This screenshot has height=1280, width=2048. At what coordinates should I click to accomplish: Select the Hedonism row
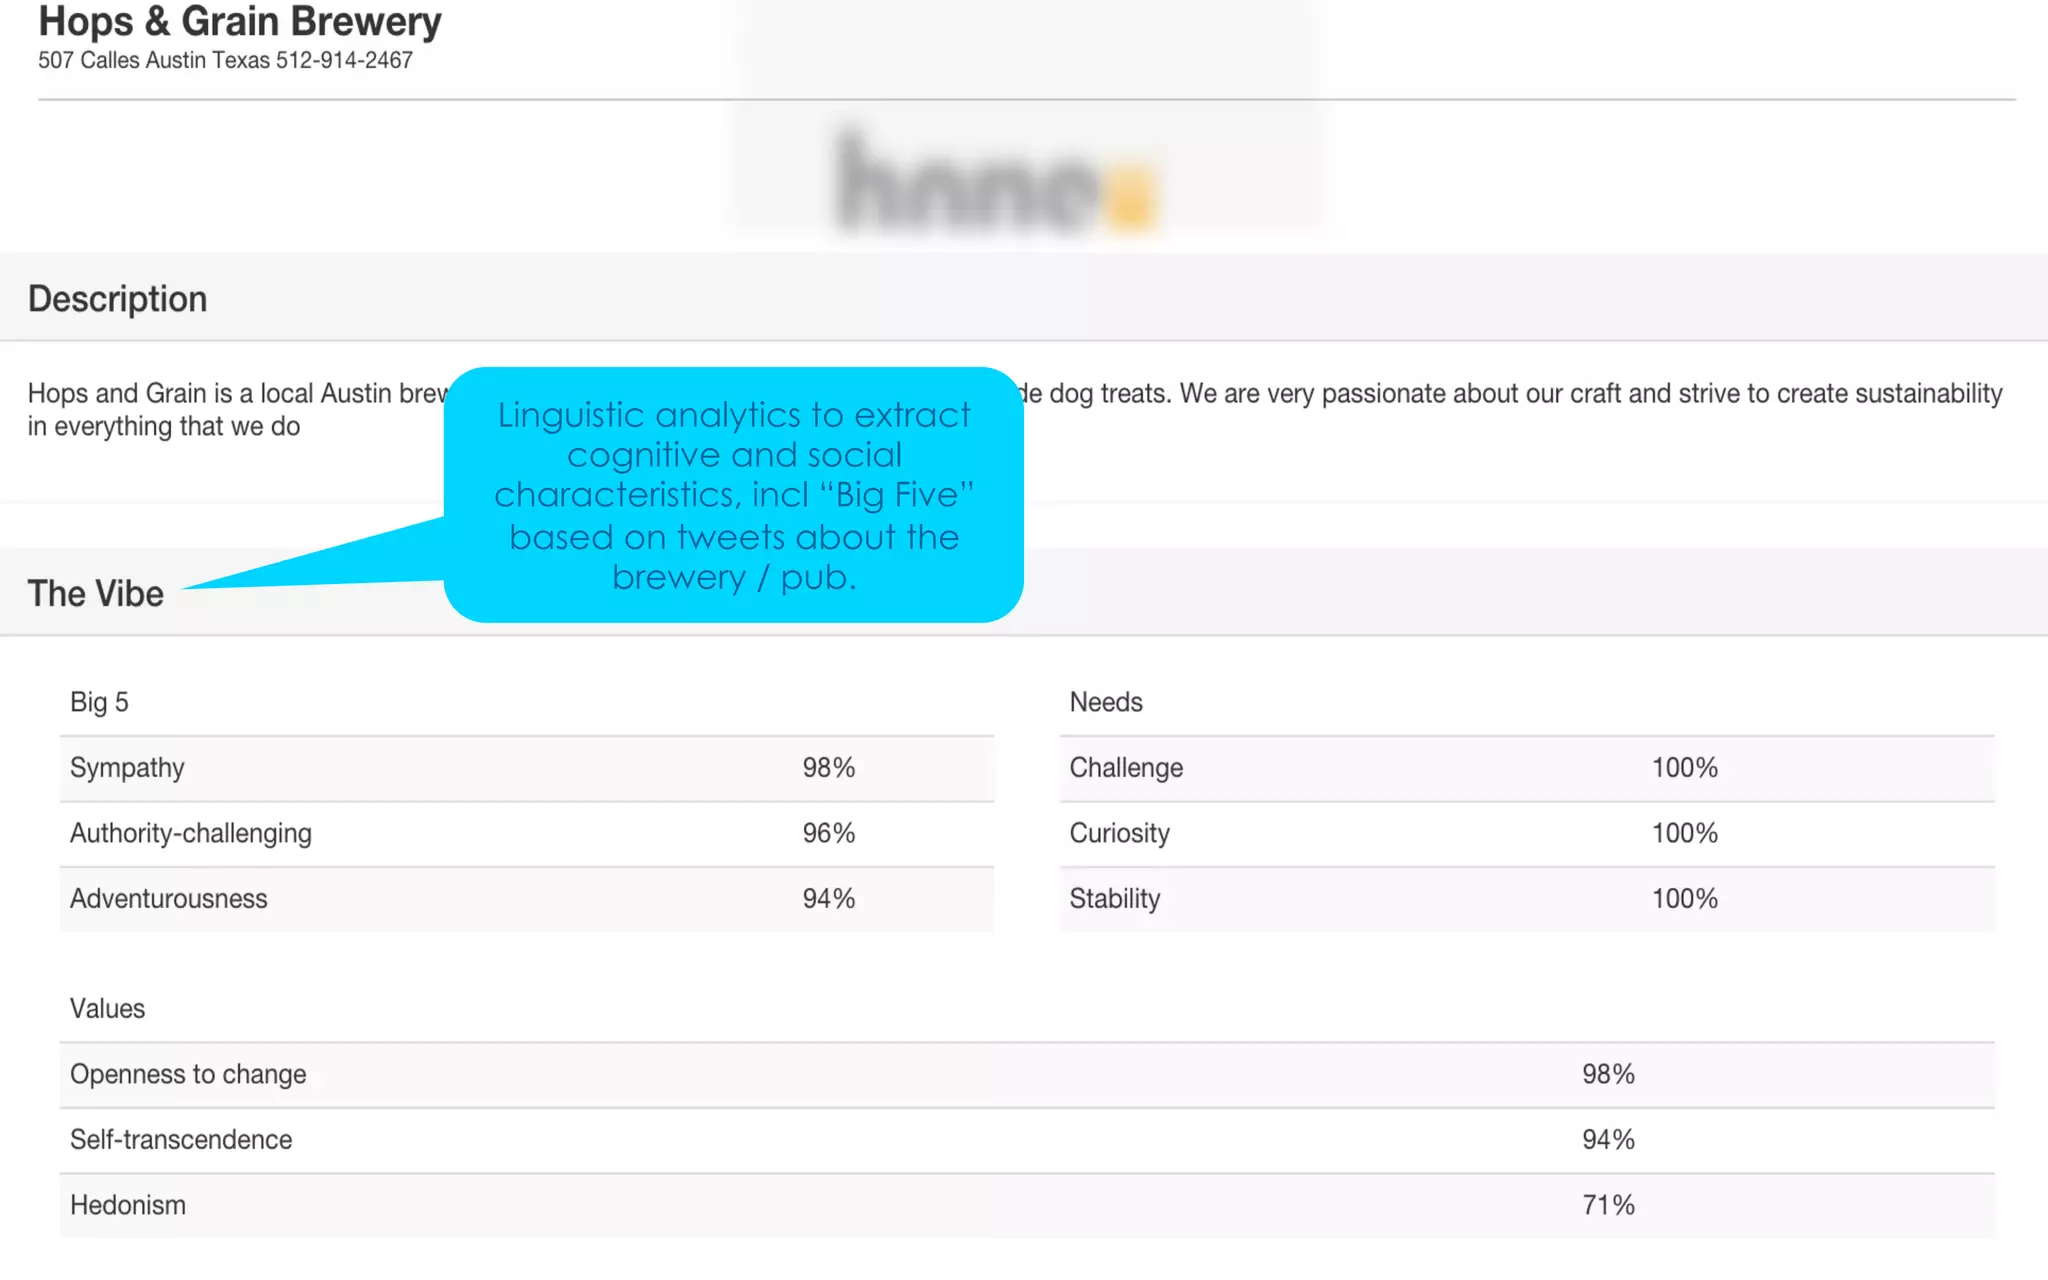[x=1027, y=1206]
